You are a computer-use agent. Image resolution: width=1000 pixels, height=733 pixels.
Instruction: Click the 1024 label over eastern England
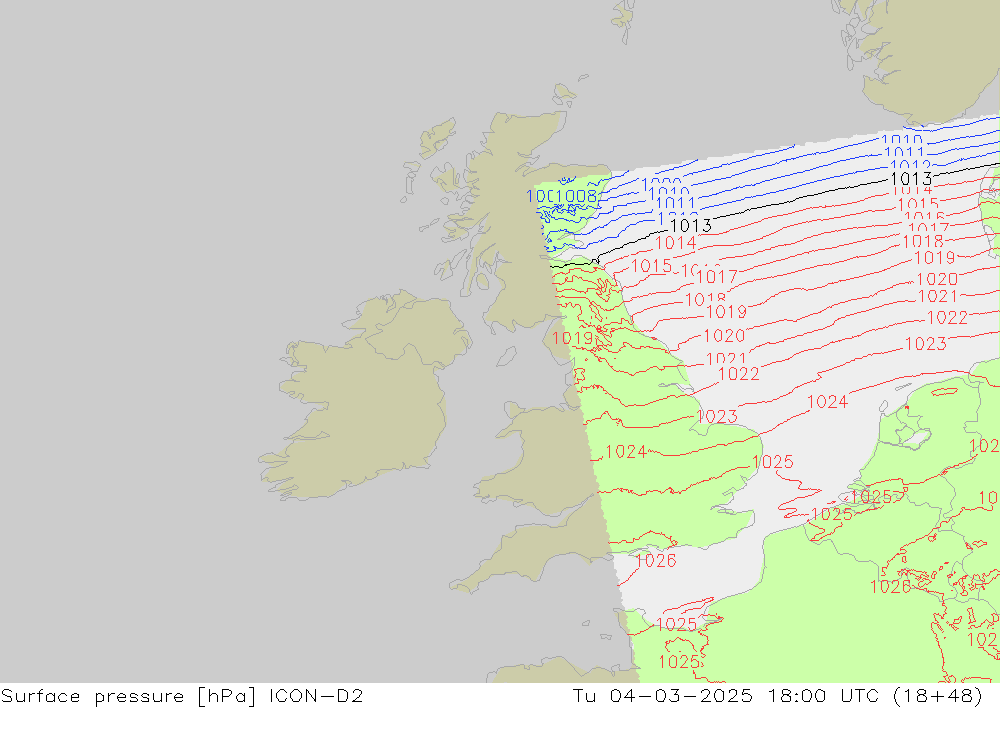tap(626, 452)
